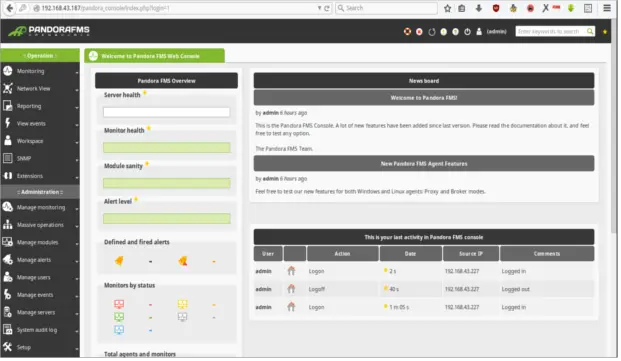The width and height of the screenshot is (621, 361).
Task: Click the lifebuoy help icon in header
Action: click(407, 32)
